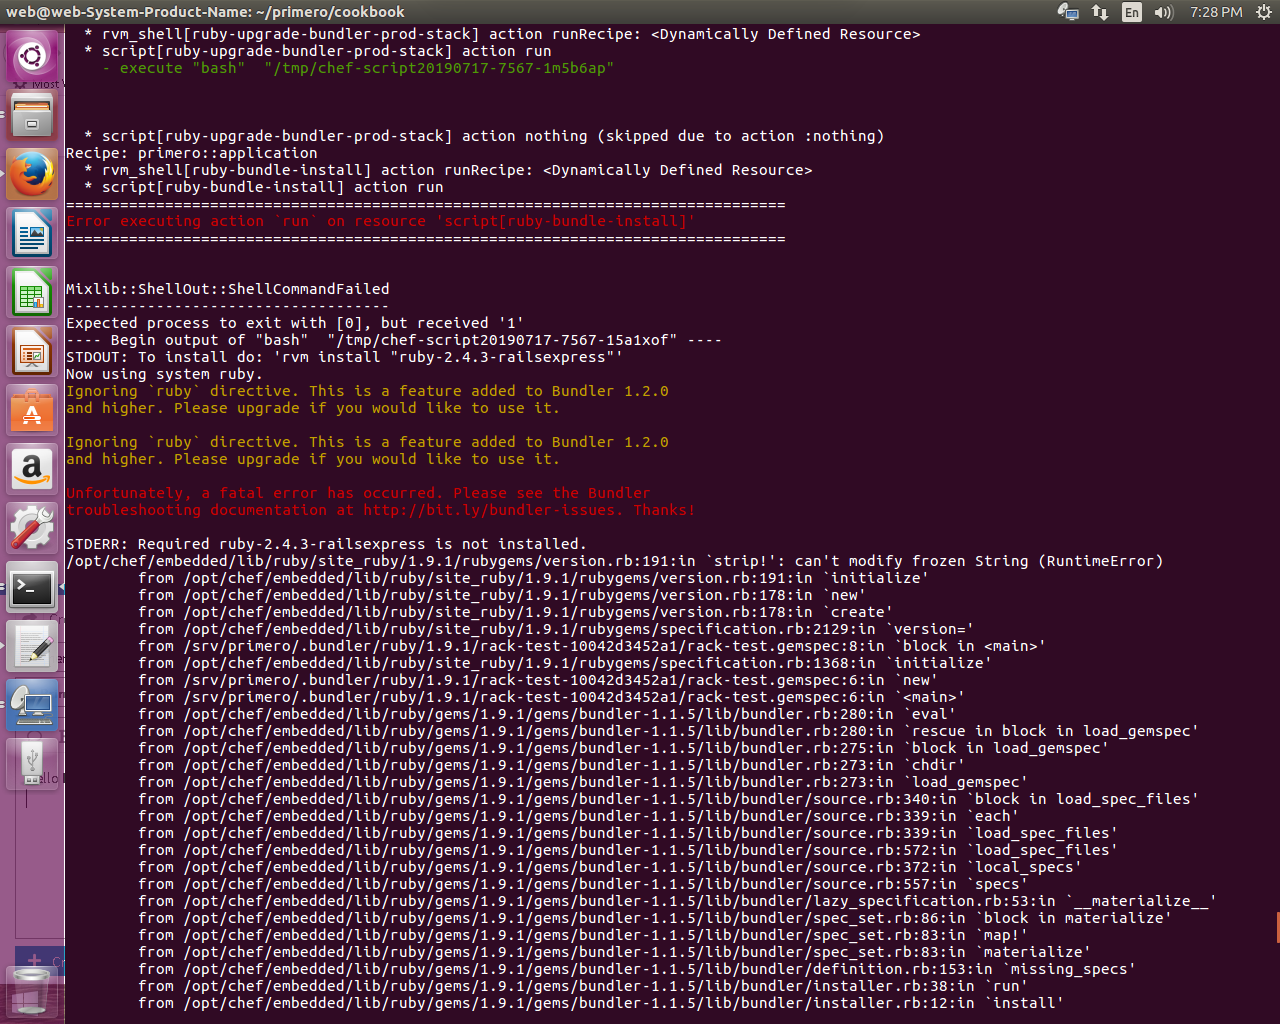Screen dimensions: 1280x1024
Task: Click the window title 'web@web-System-Product-Name: ~/primero/cookbook'
Action: [x=206, y=12]
